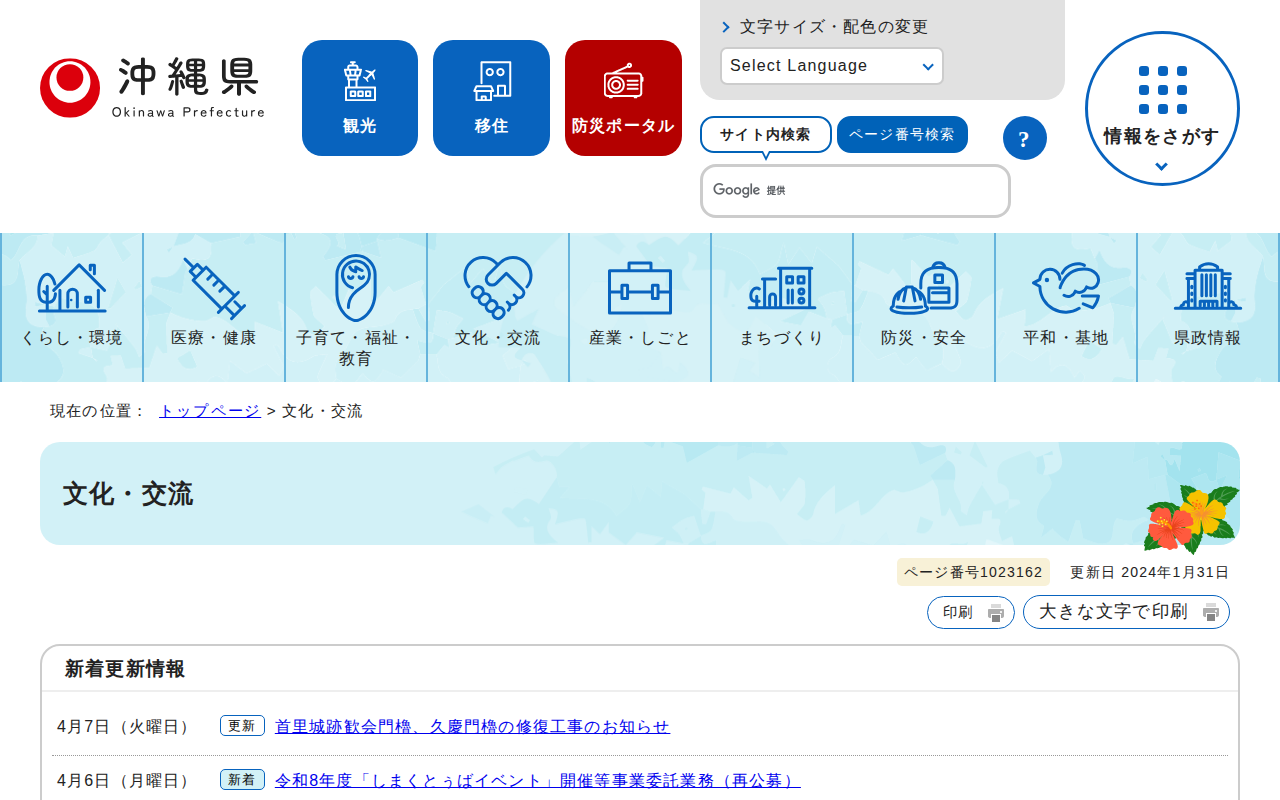Click the blue question mark help icon
Viewport: 1280px width, 800px height.
pos(1024,138)
